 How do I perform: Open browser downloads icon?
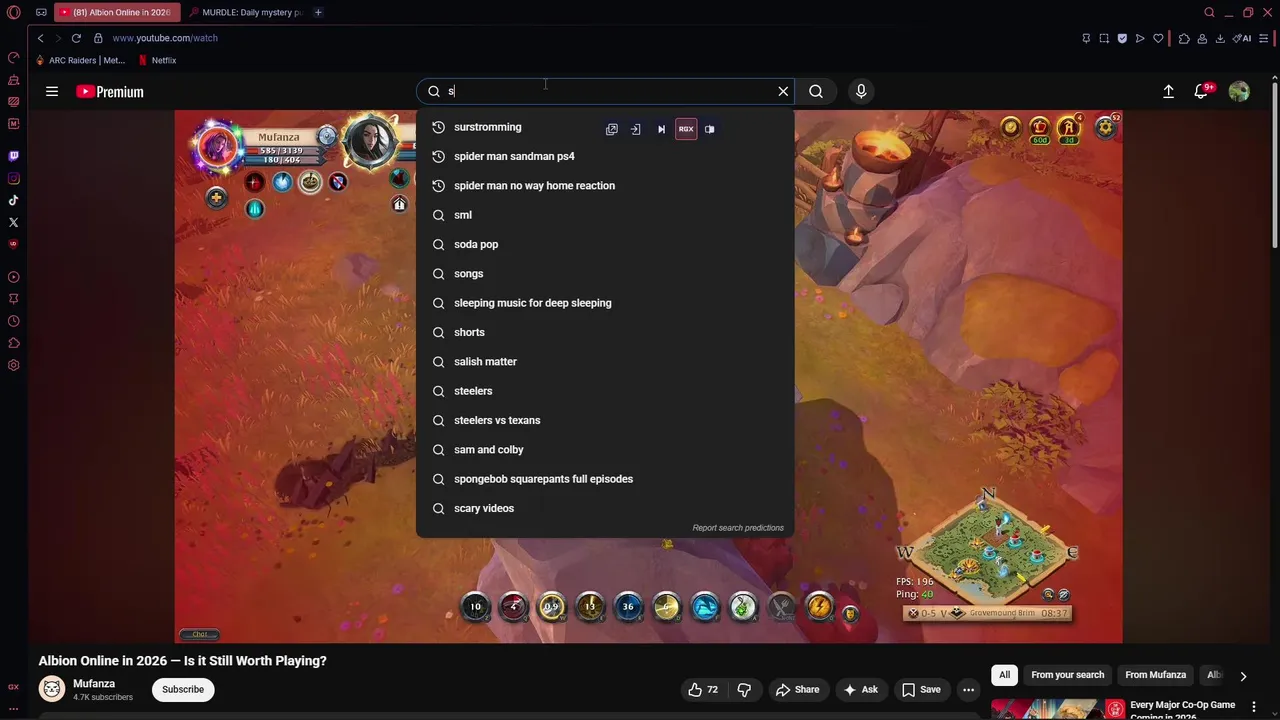tap(1220, 38)
